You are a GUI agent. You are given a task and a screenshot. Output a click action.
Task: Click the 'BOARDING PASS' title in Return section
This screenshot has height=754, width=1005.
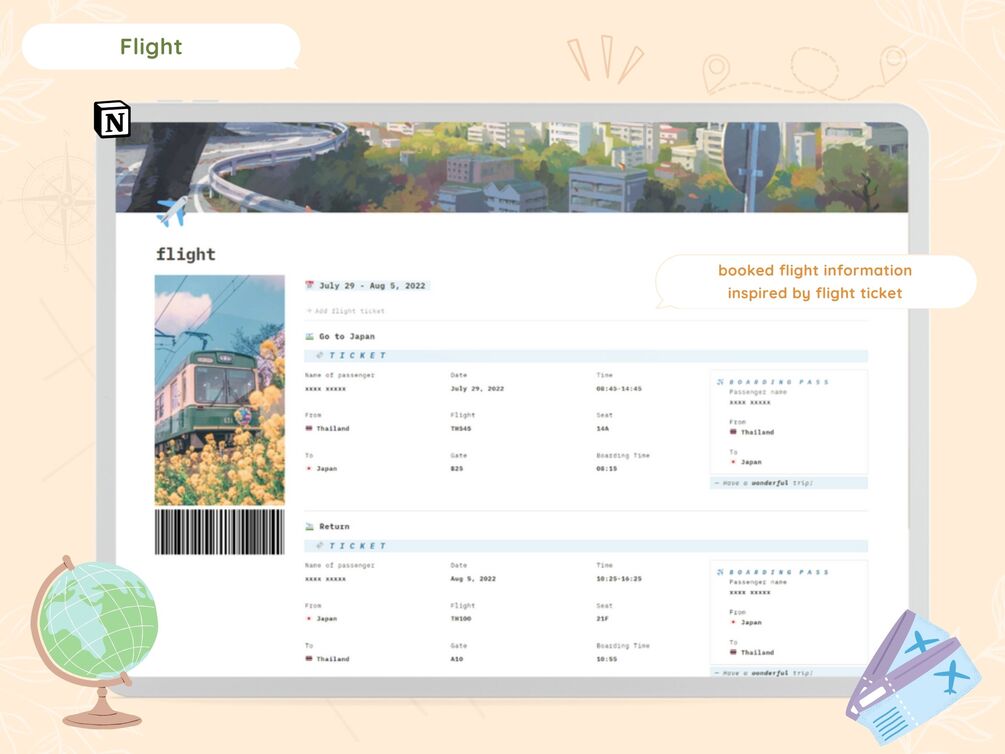(x=779, y=572)
